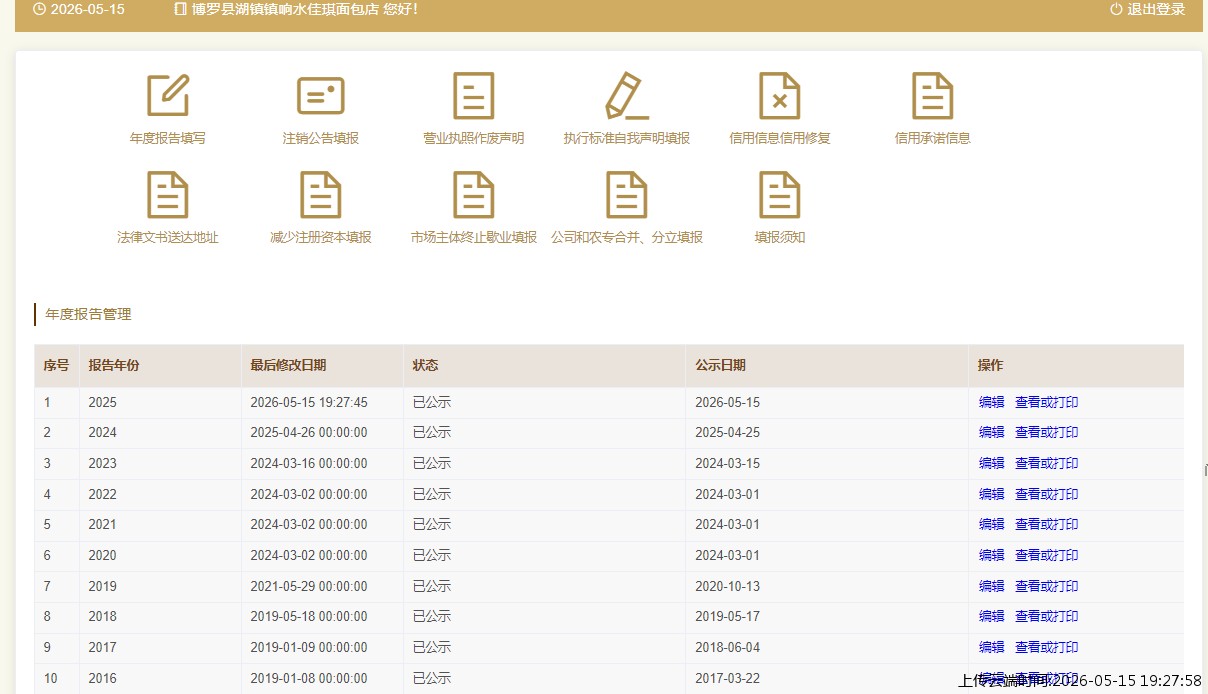
Task: Click 编辑 for the 2024 report
Action: [x=992, y=432]
